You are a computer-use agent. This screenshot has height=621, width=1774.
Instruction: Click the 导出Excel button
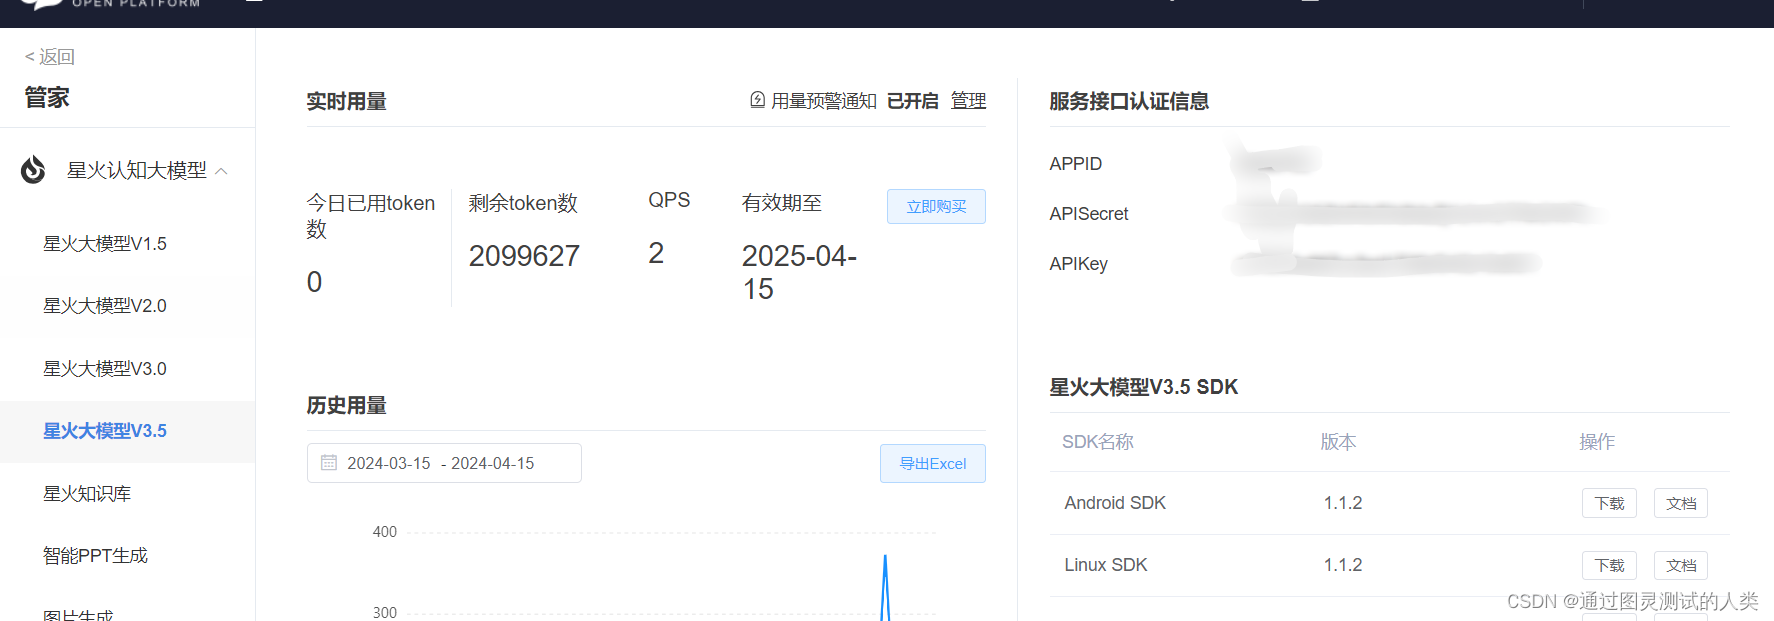click(933, 463)
